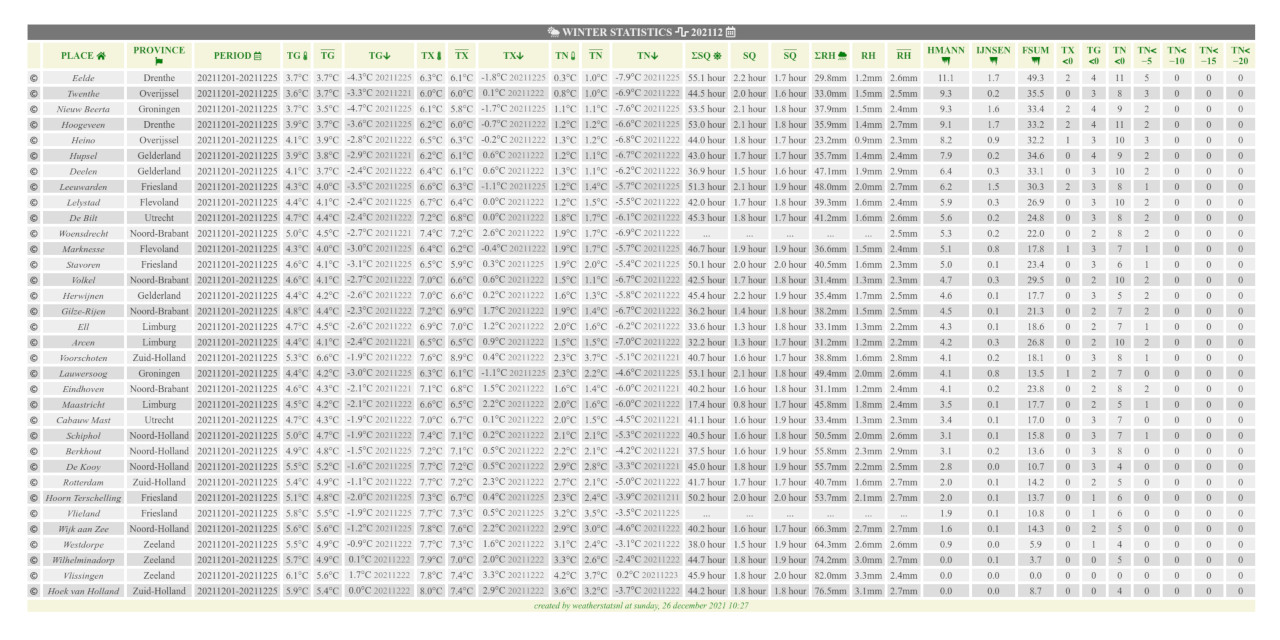
Task: Click the thermometer icon next to TX
Action: point(437,55)
